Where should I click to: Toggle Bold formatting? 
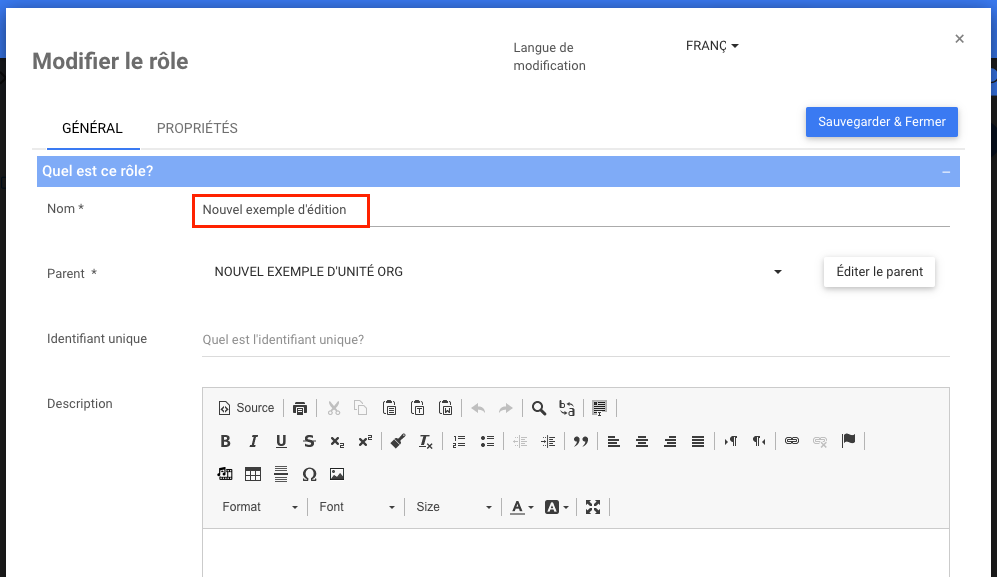tap(225, 441)
